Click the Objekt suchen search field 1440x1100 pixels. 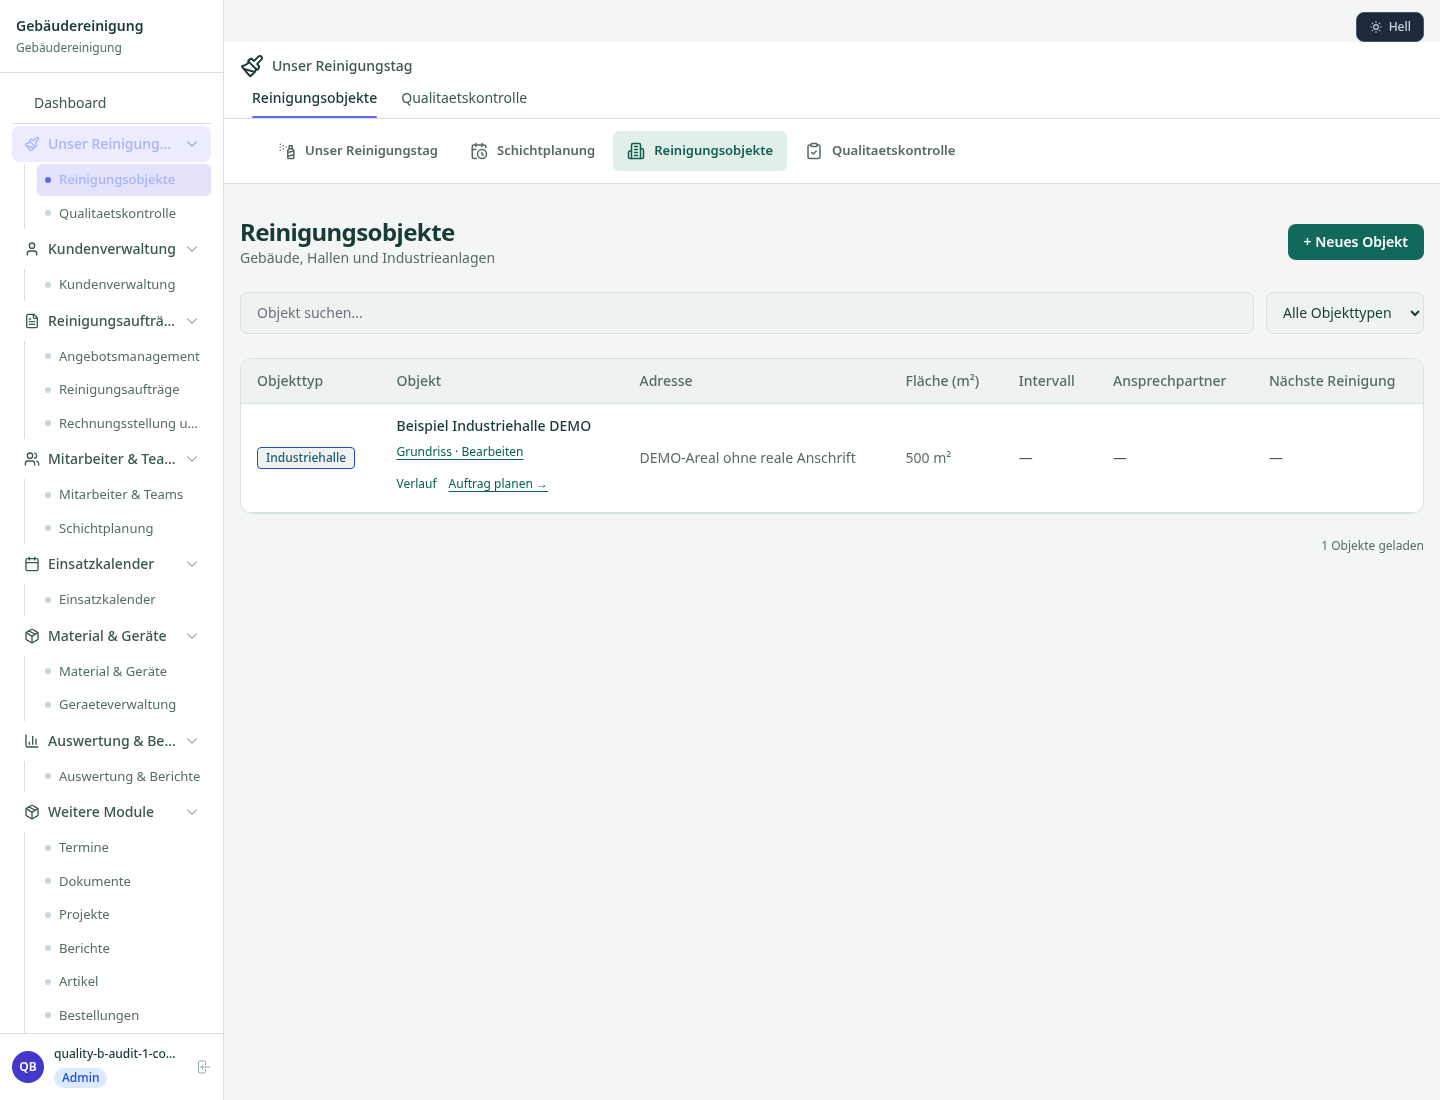click(x=747, y=313)
